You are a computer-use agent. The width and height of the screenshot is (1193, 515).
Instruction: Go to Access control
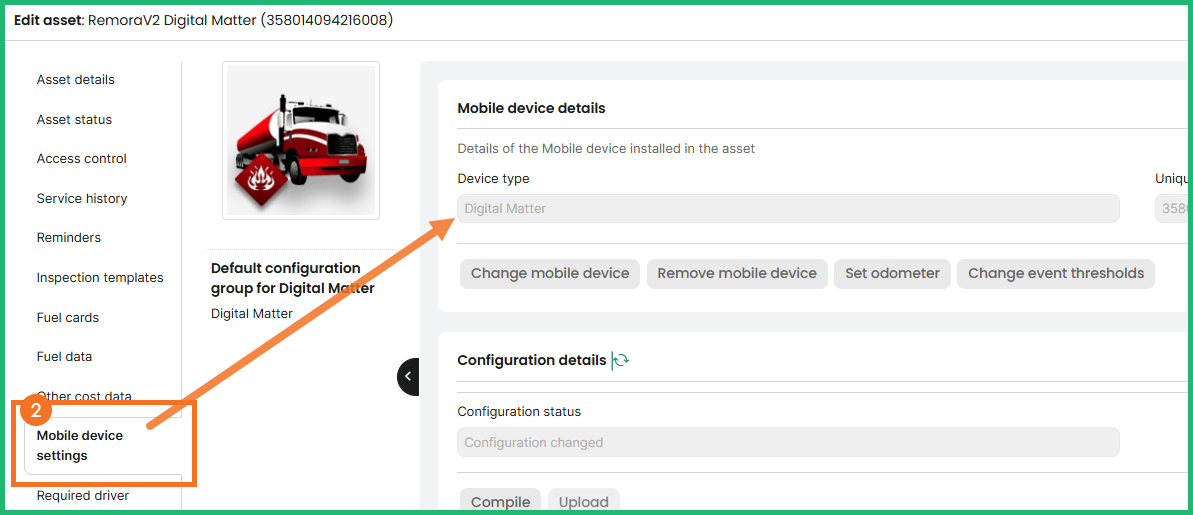point(82,159)
